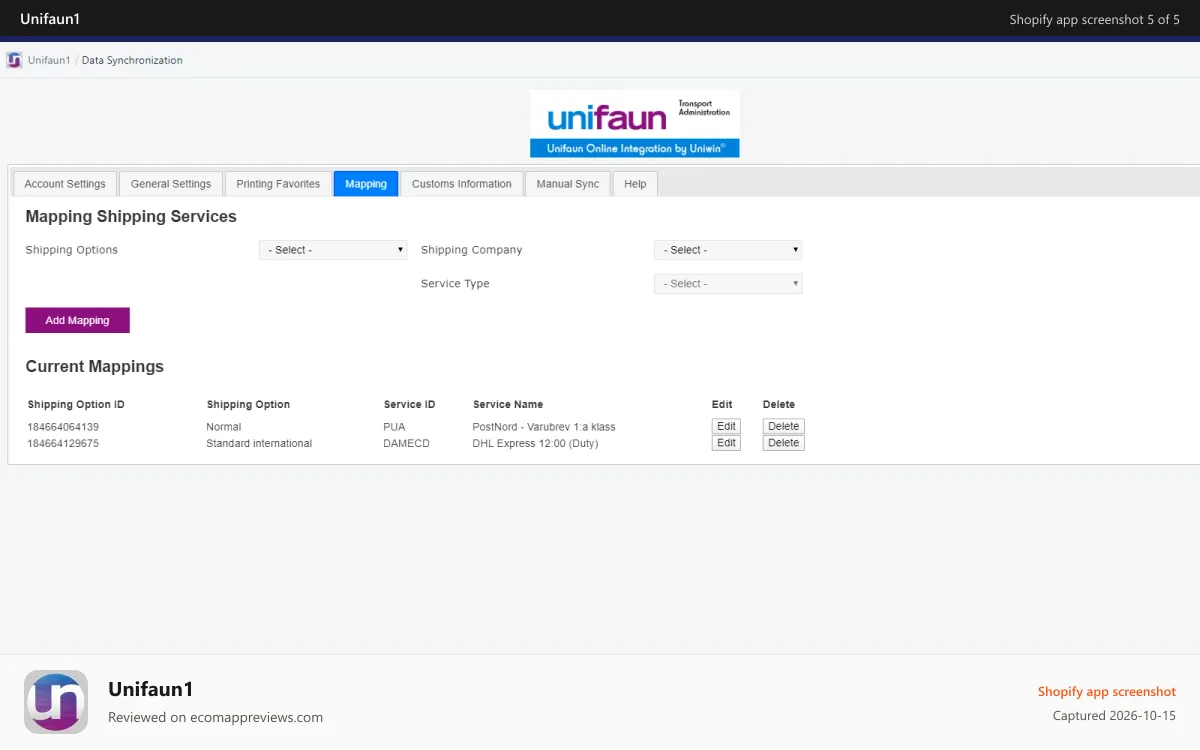Click the Unifaun1 app icon in footer
The width and height of the screenshot is (1200, 750).
[56, 702]
